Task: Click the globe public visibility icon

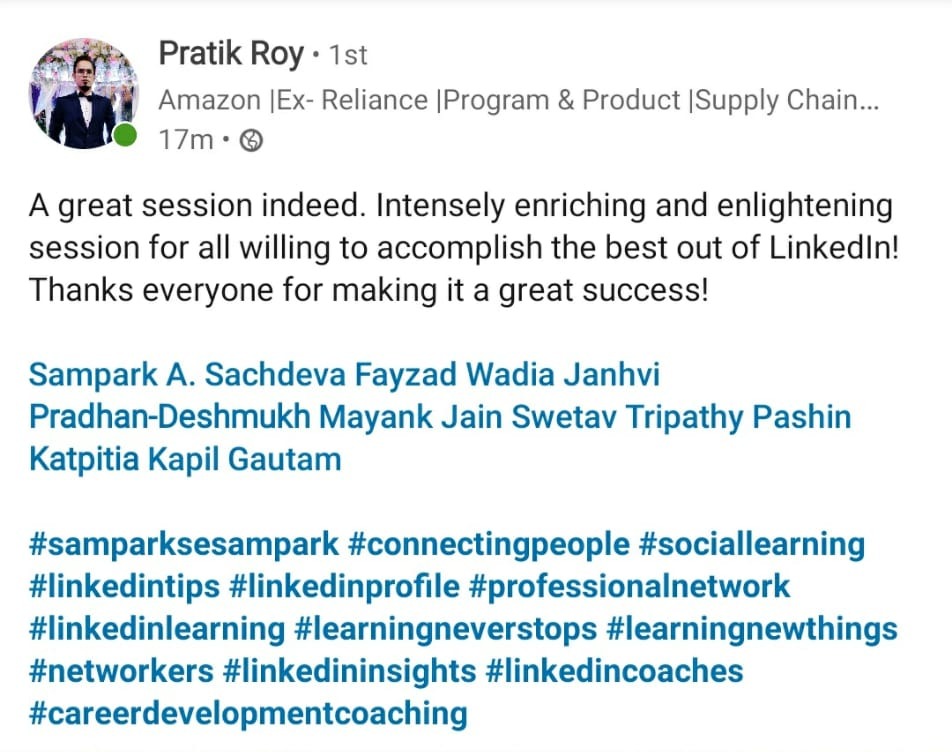Action: pos(253,141)
